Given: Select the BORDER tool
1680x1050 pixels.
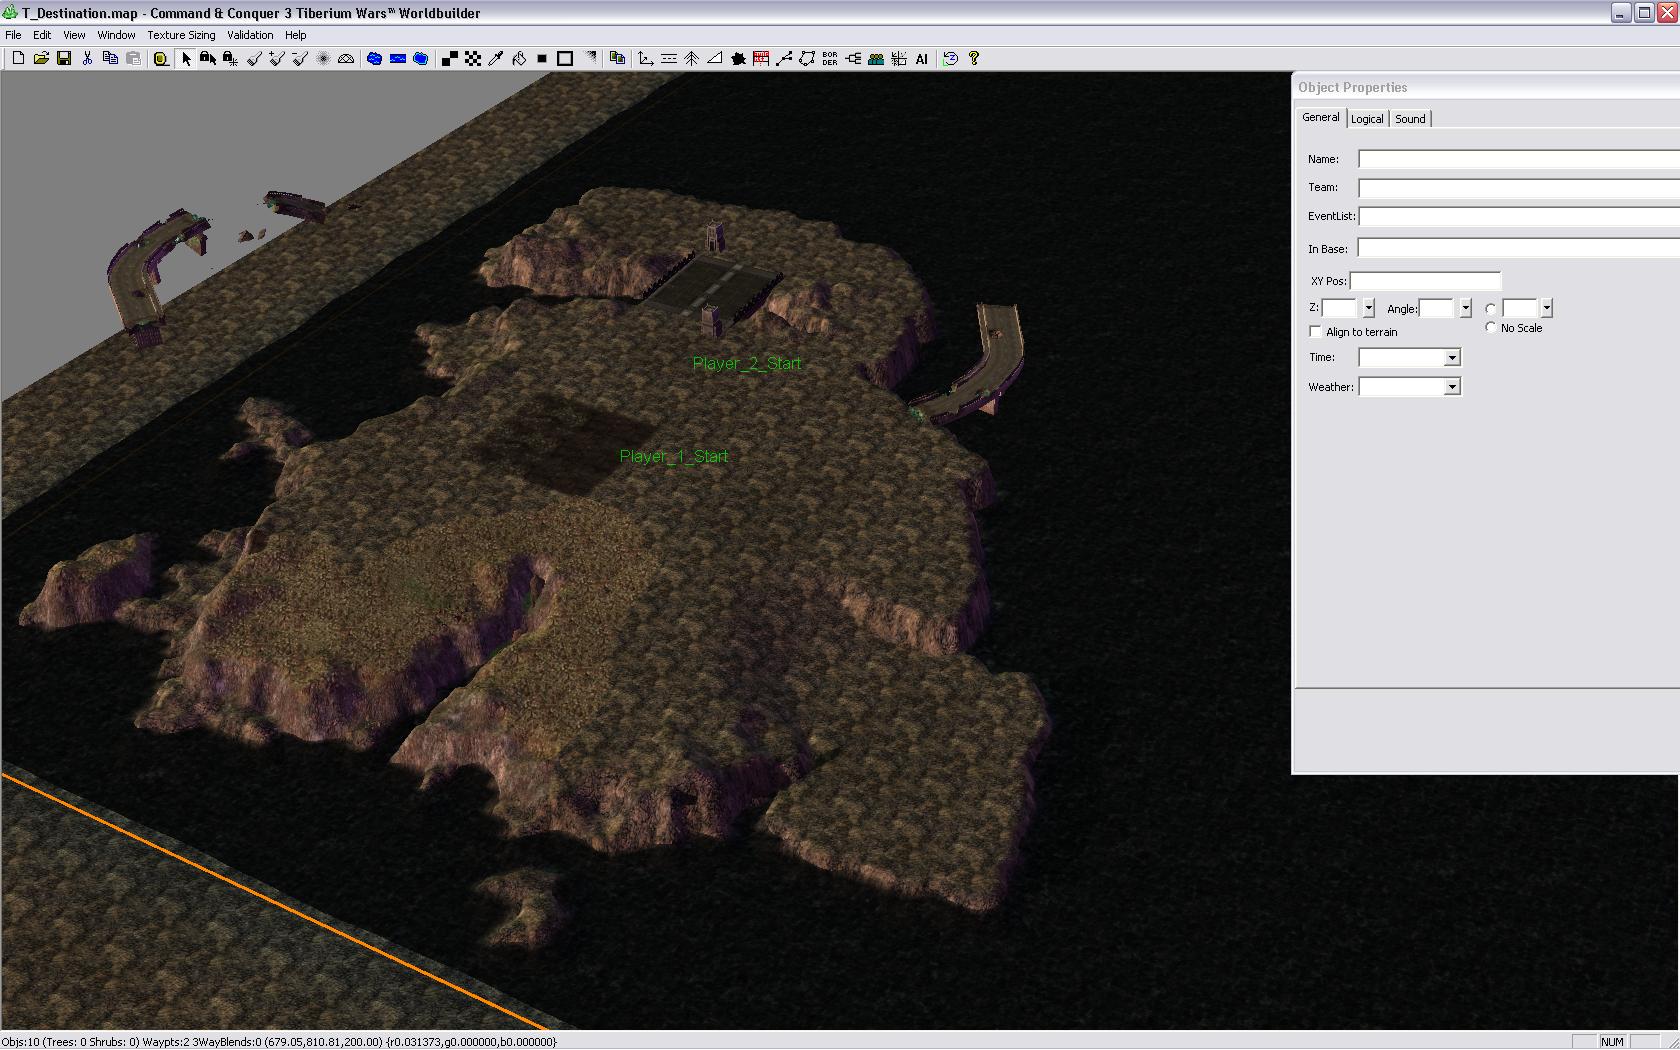Looking at the screenshot, I should 830,59.
